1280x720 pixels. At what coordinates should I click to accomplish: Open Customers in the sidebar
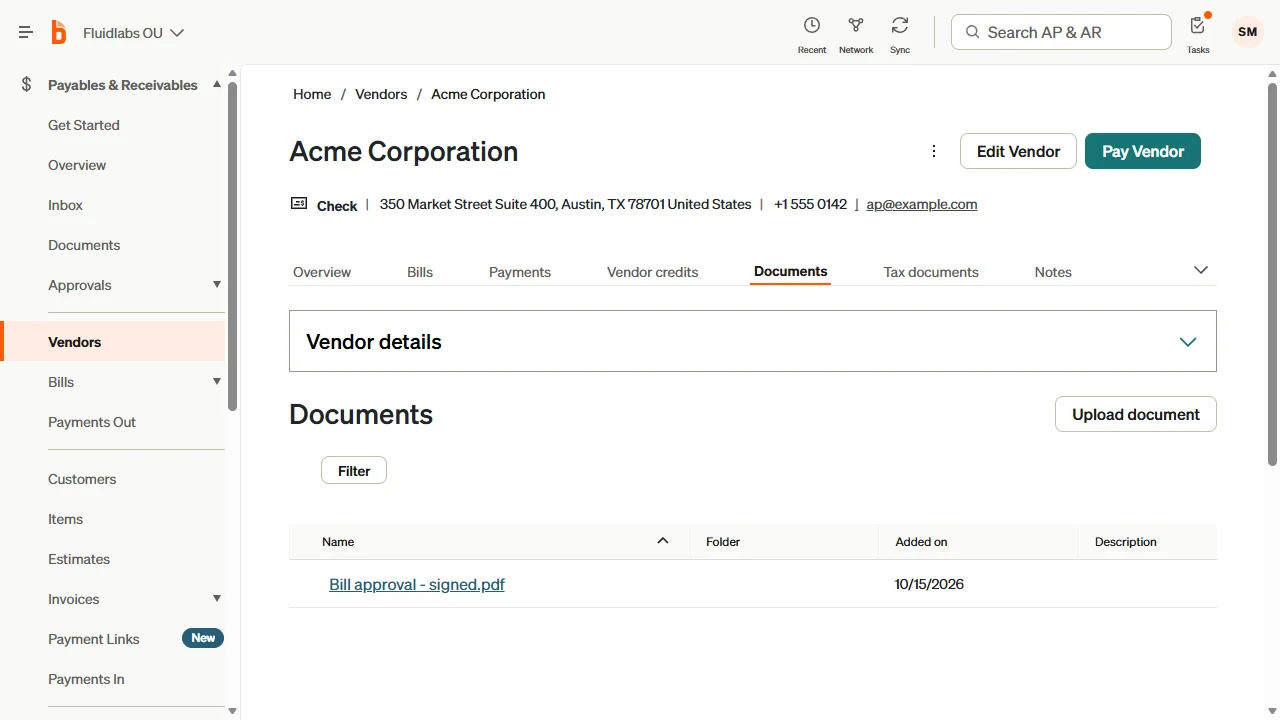(82, 479)
